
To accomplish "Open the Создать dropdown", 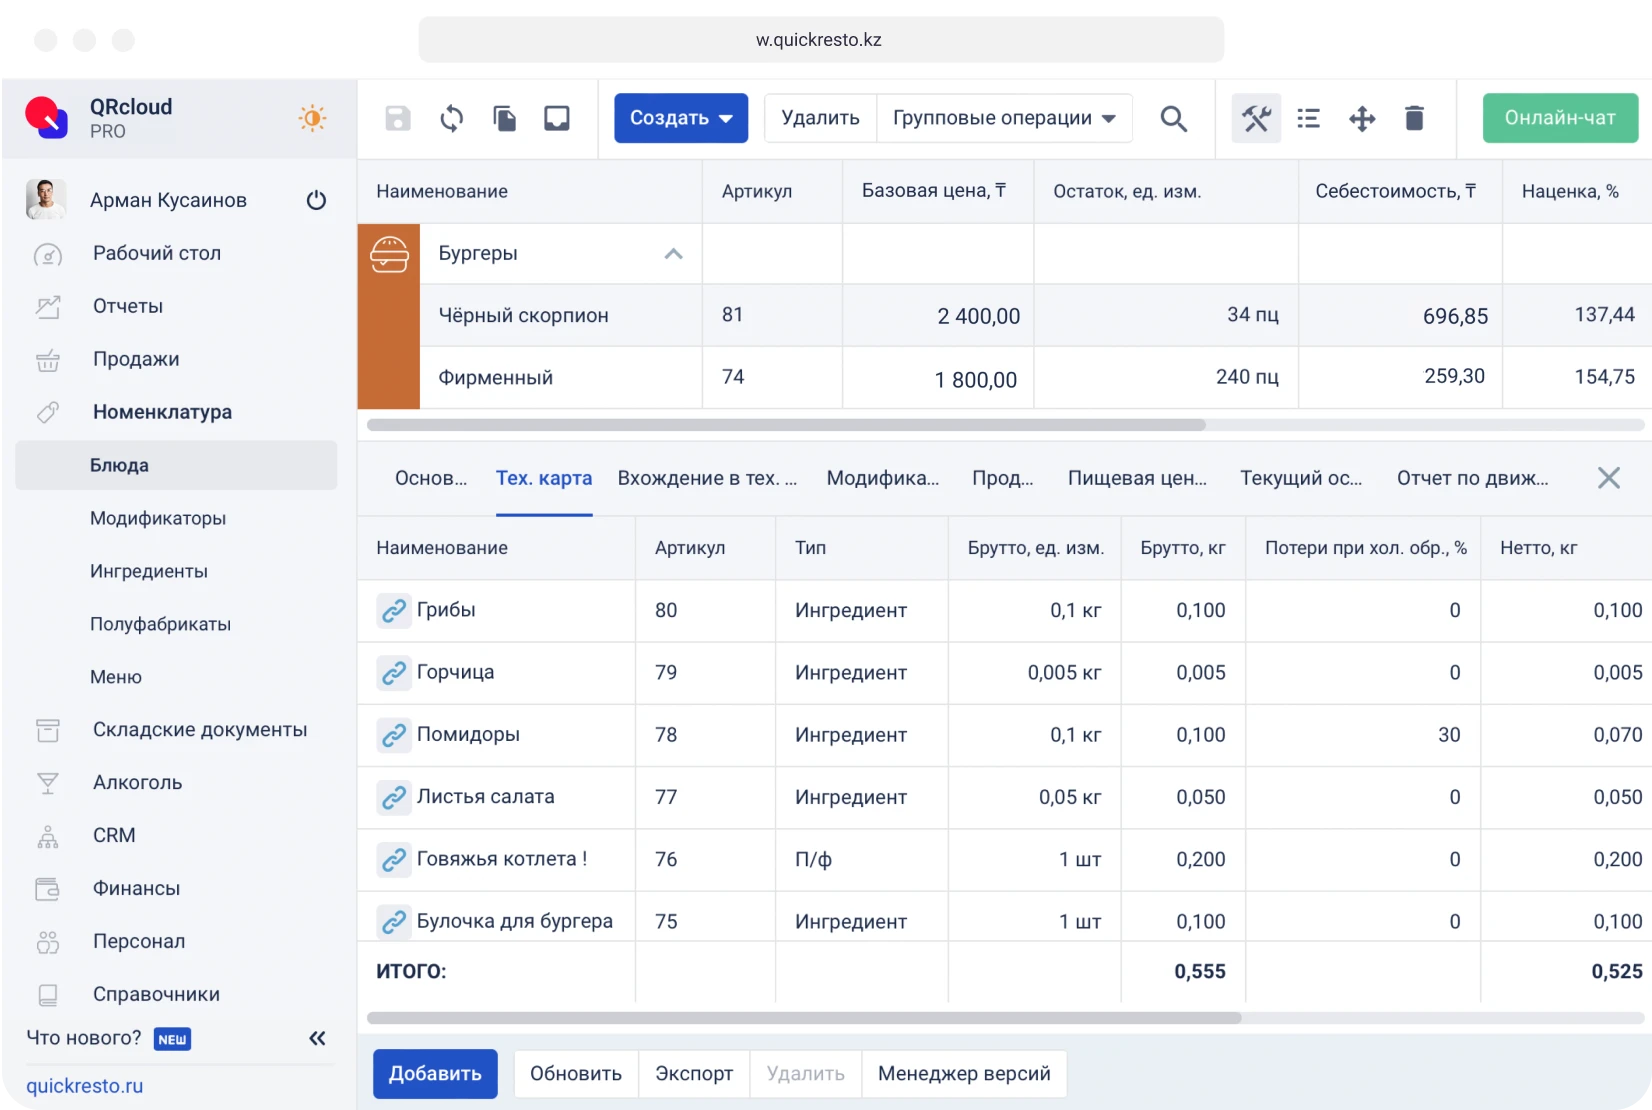I will point(680,118).
